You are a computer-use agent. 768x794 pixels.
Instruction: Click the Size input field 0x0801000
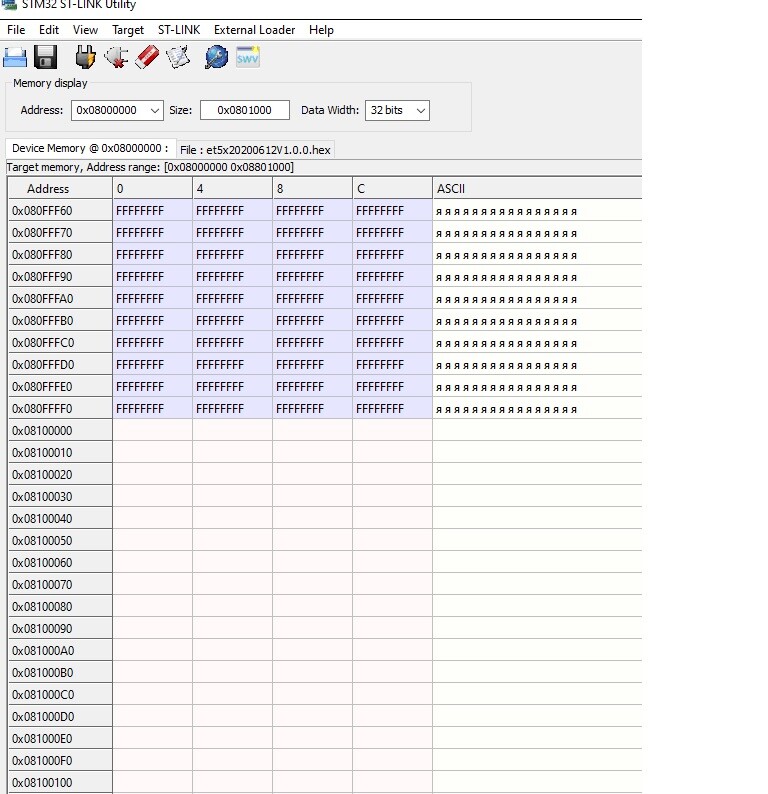245,110
